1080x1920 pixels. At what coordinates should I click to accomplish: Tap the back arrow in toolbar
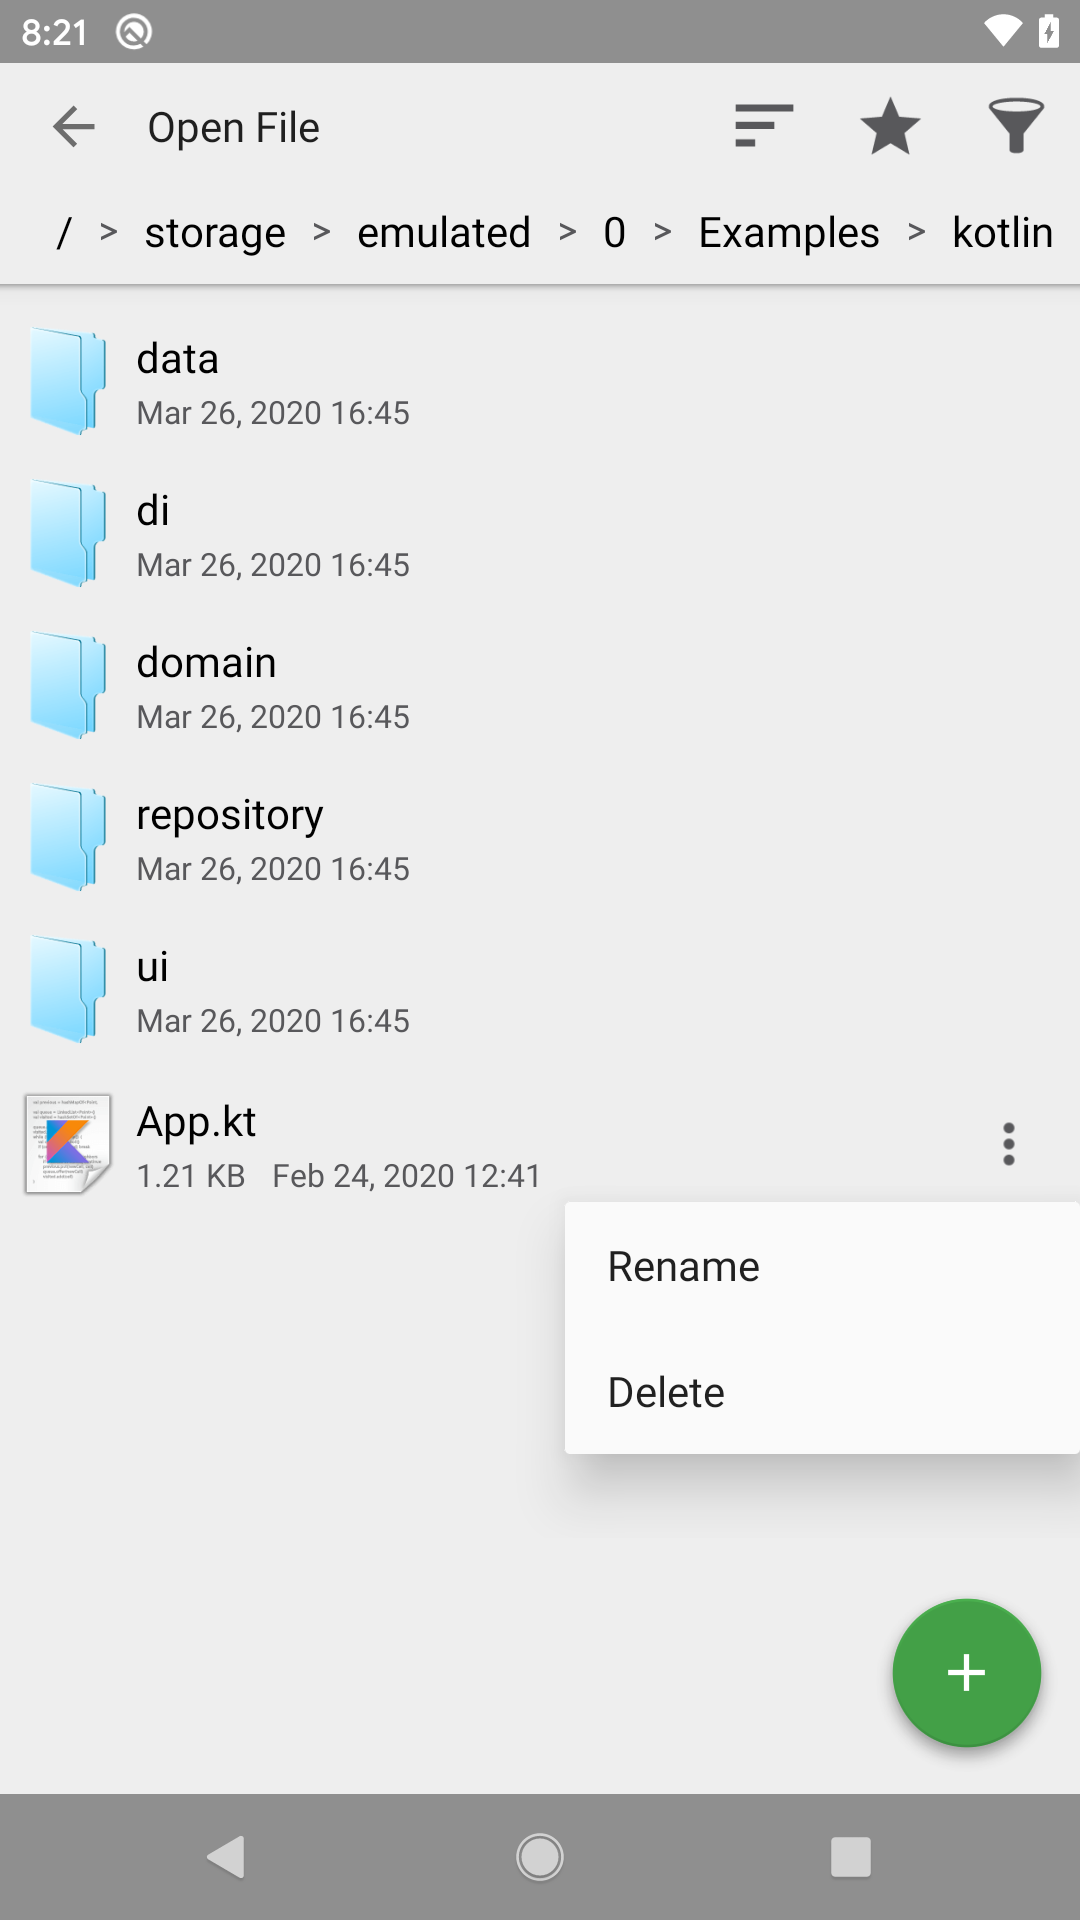[x=73, y=127]
